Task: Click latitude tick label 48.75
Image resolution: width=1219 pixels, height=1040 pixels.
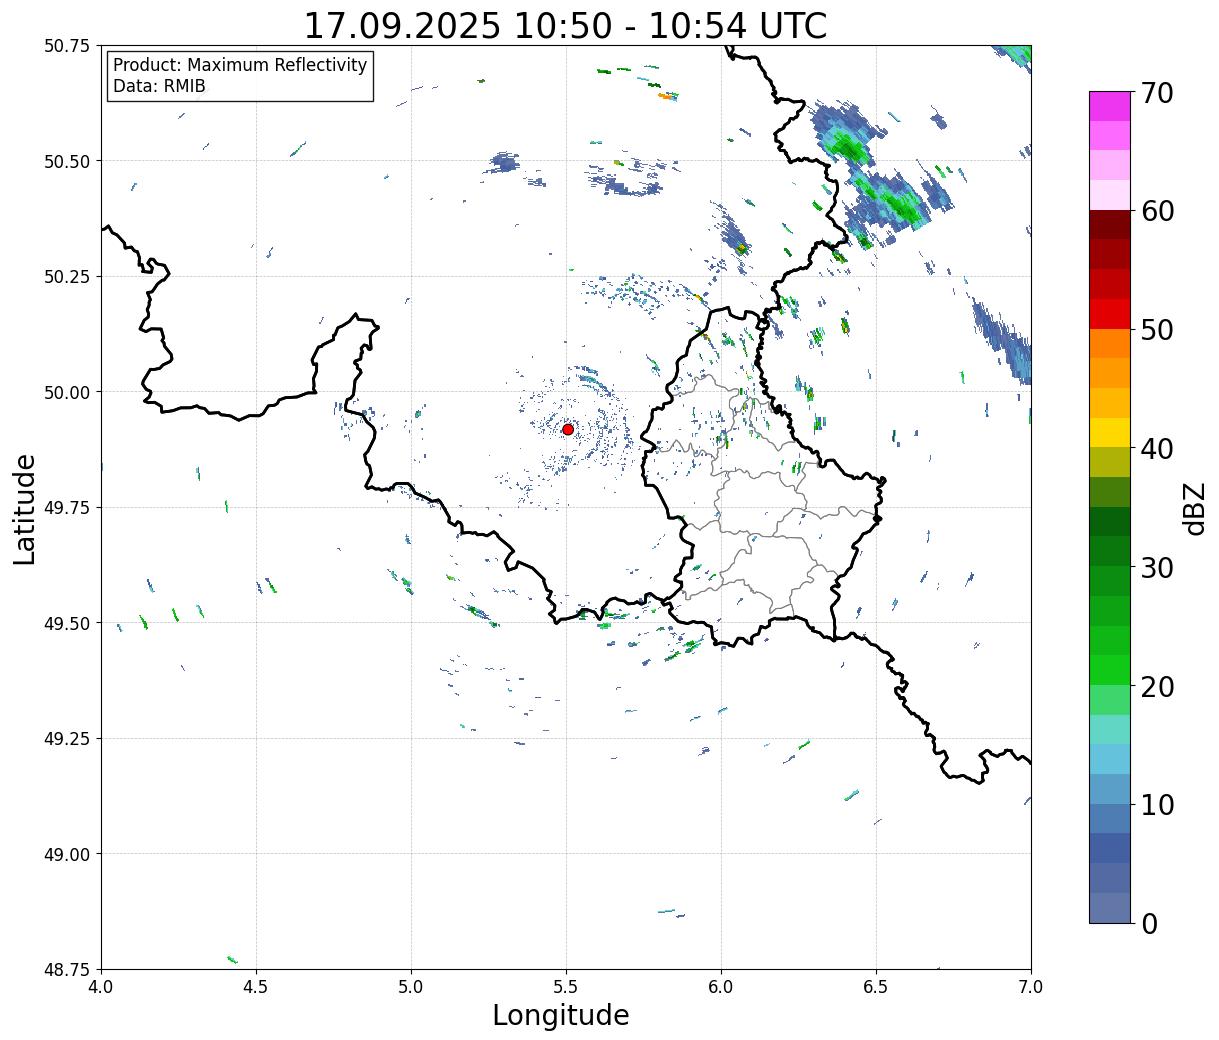Action: click(67, 969)
